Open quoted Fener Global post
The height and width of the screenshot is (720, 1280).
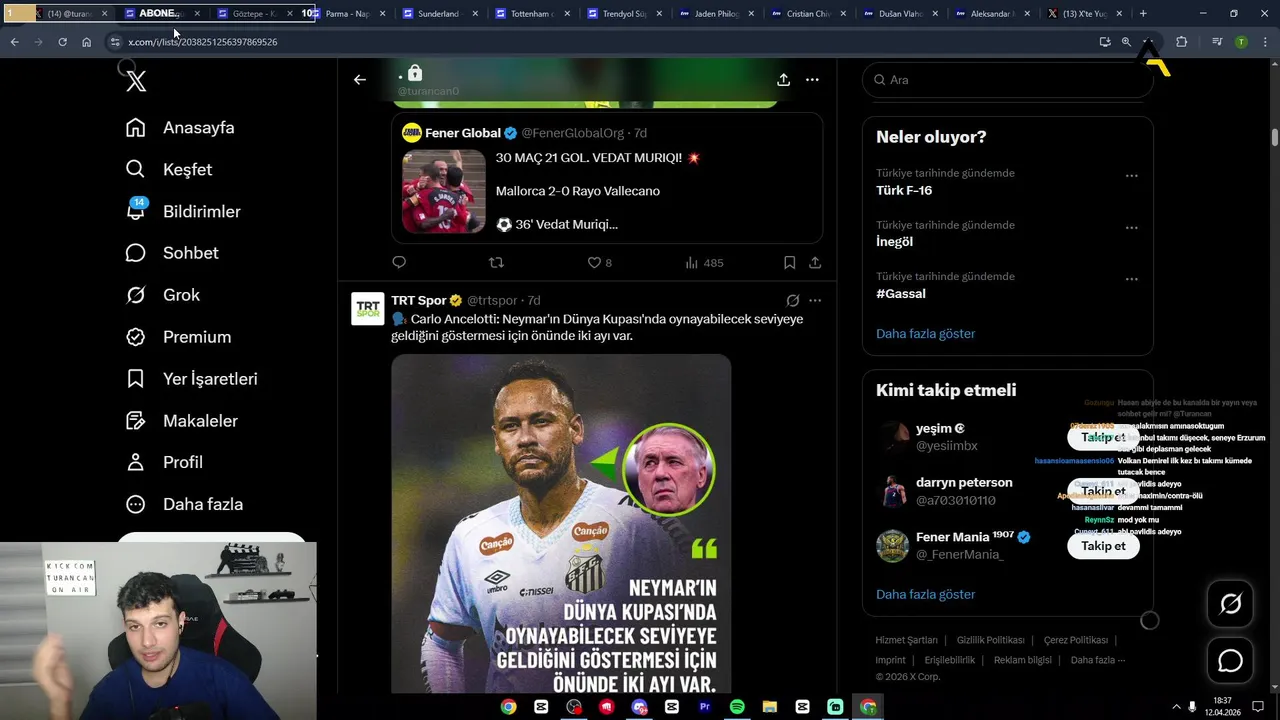tap(607, 178)
